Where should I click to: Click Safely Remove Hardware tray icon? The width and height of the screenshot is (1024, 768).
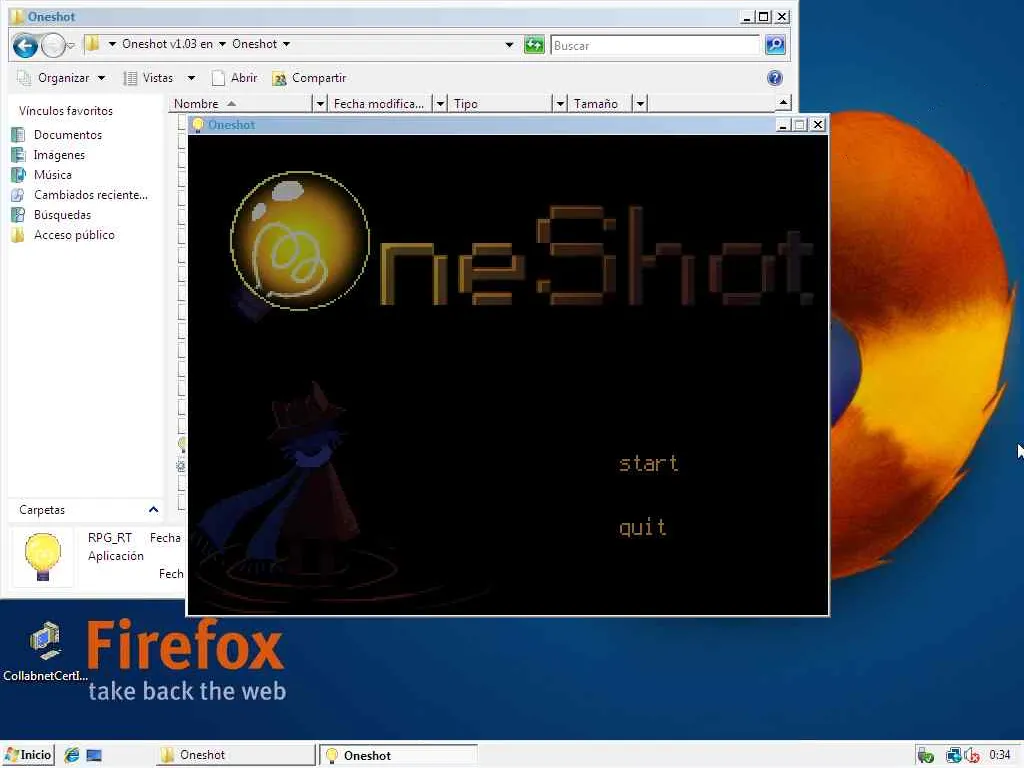(925, 756)
